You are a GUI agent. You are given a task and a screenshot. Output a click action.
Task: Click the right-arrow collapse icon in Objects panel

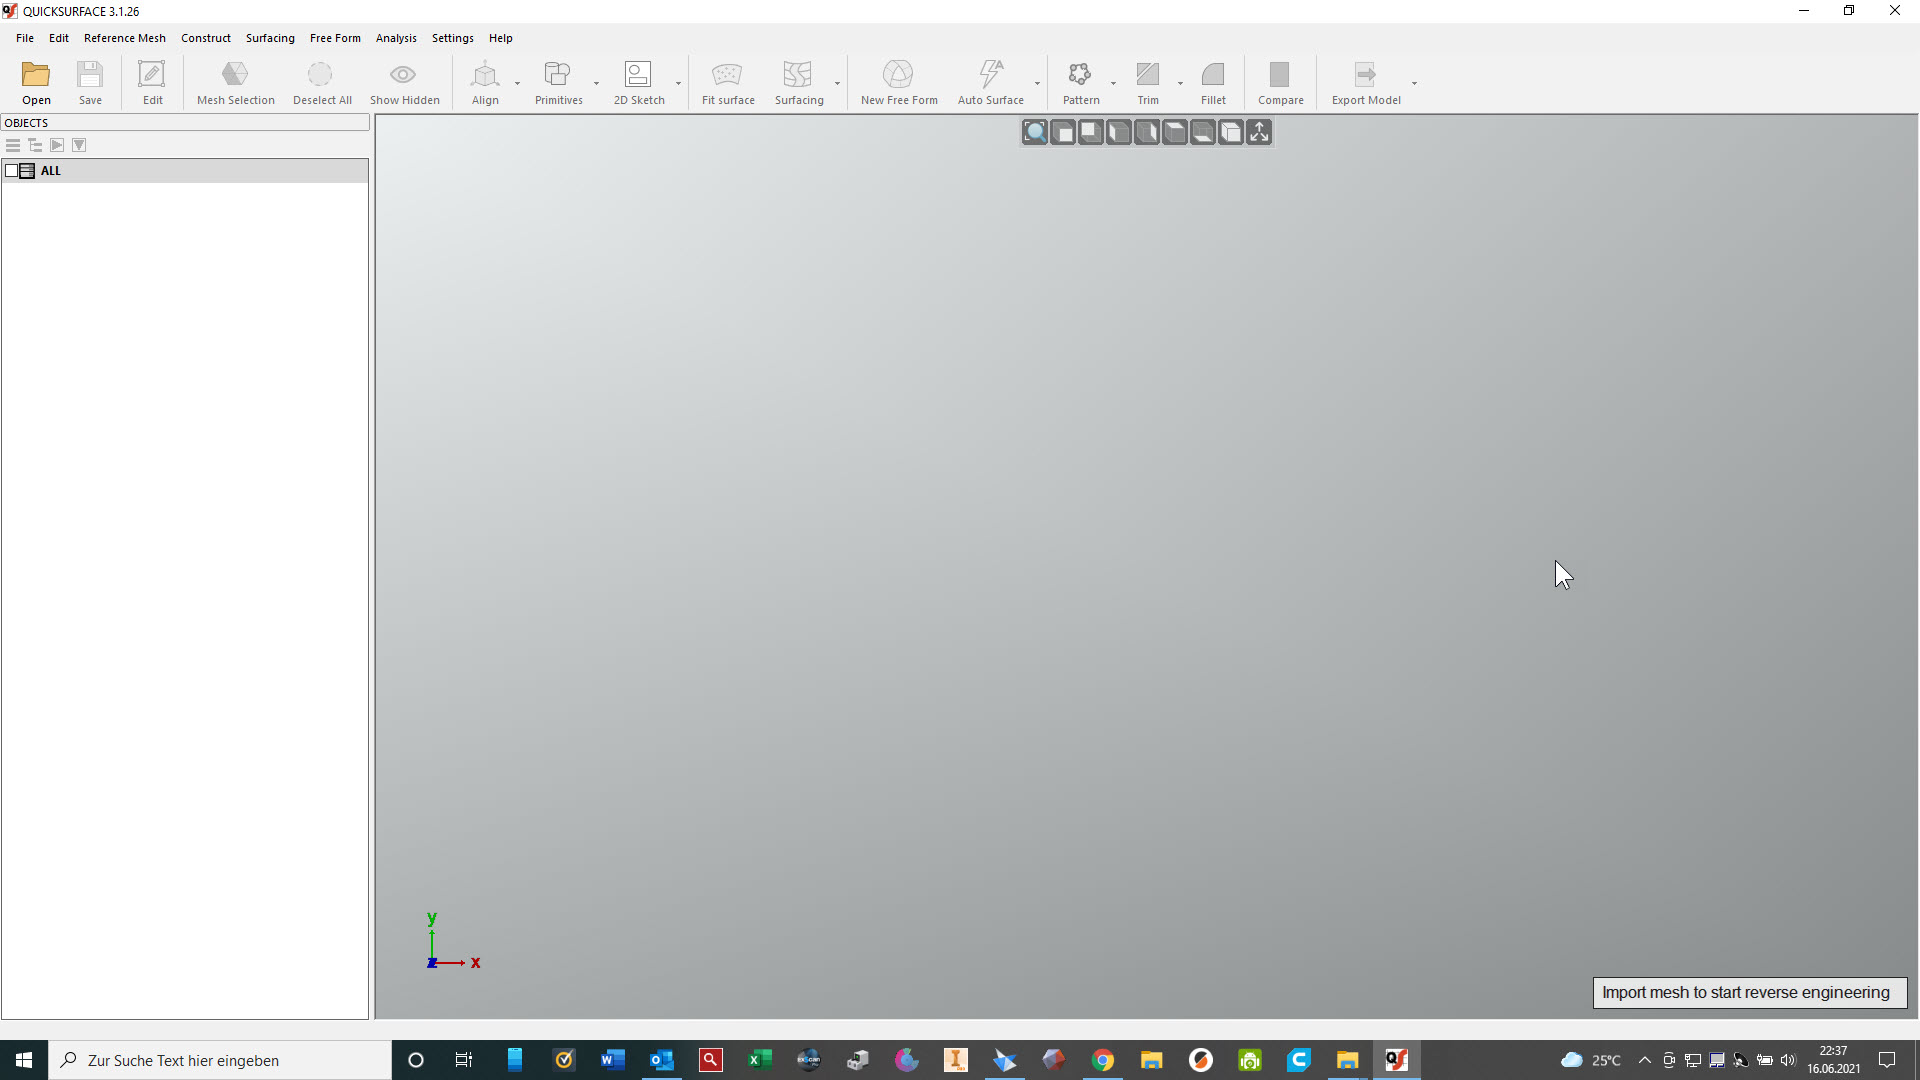(57, 145)
